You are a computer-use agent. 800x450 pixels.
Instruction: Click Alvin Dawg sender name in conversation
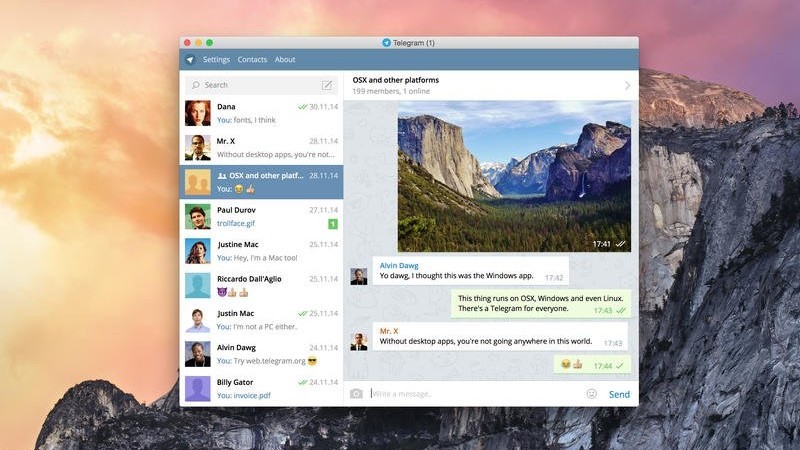399,265
